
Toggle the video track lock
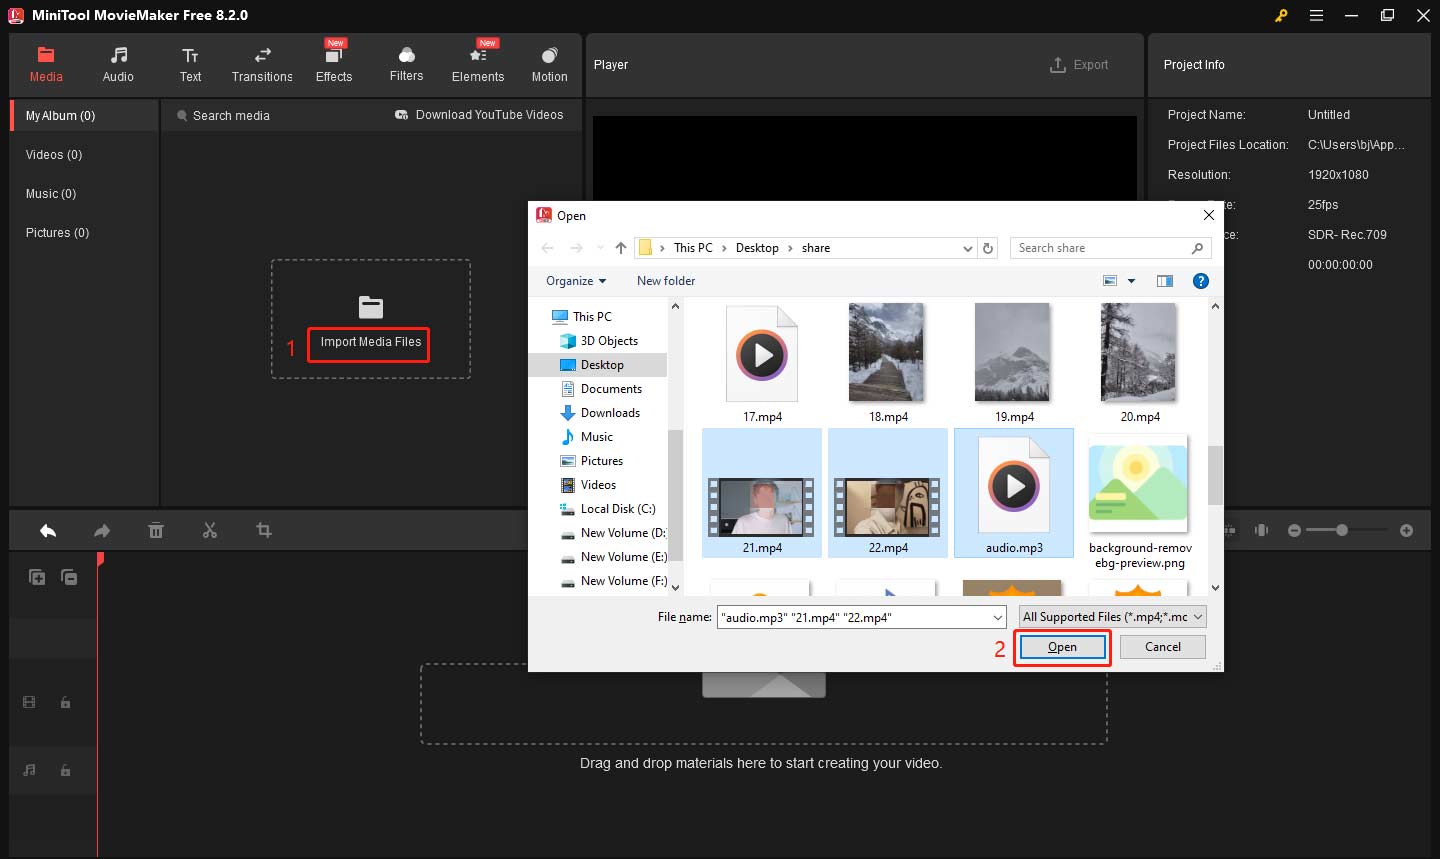point(65,703)
